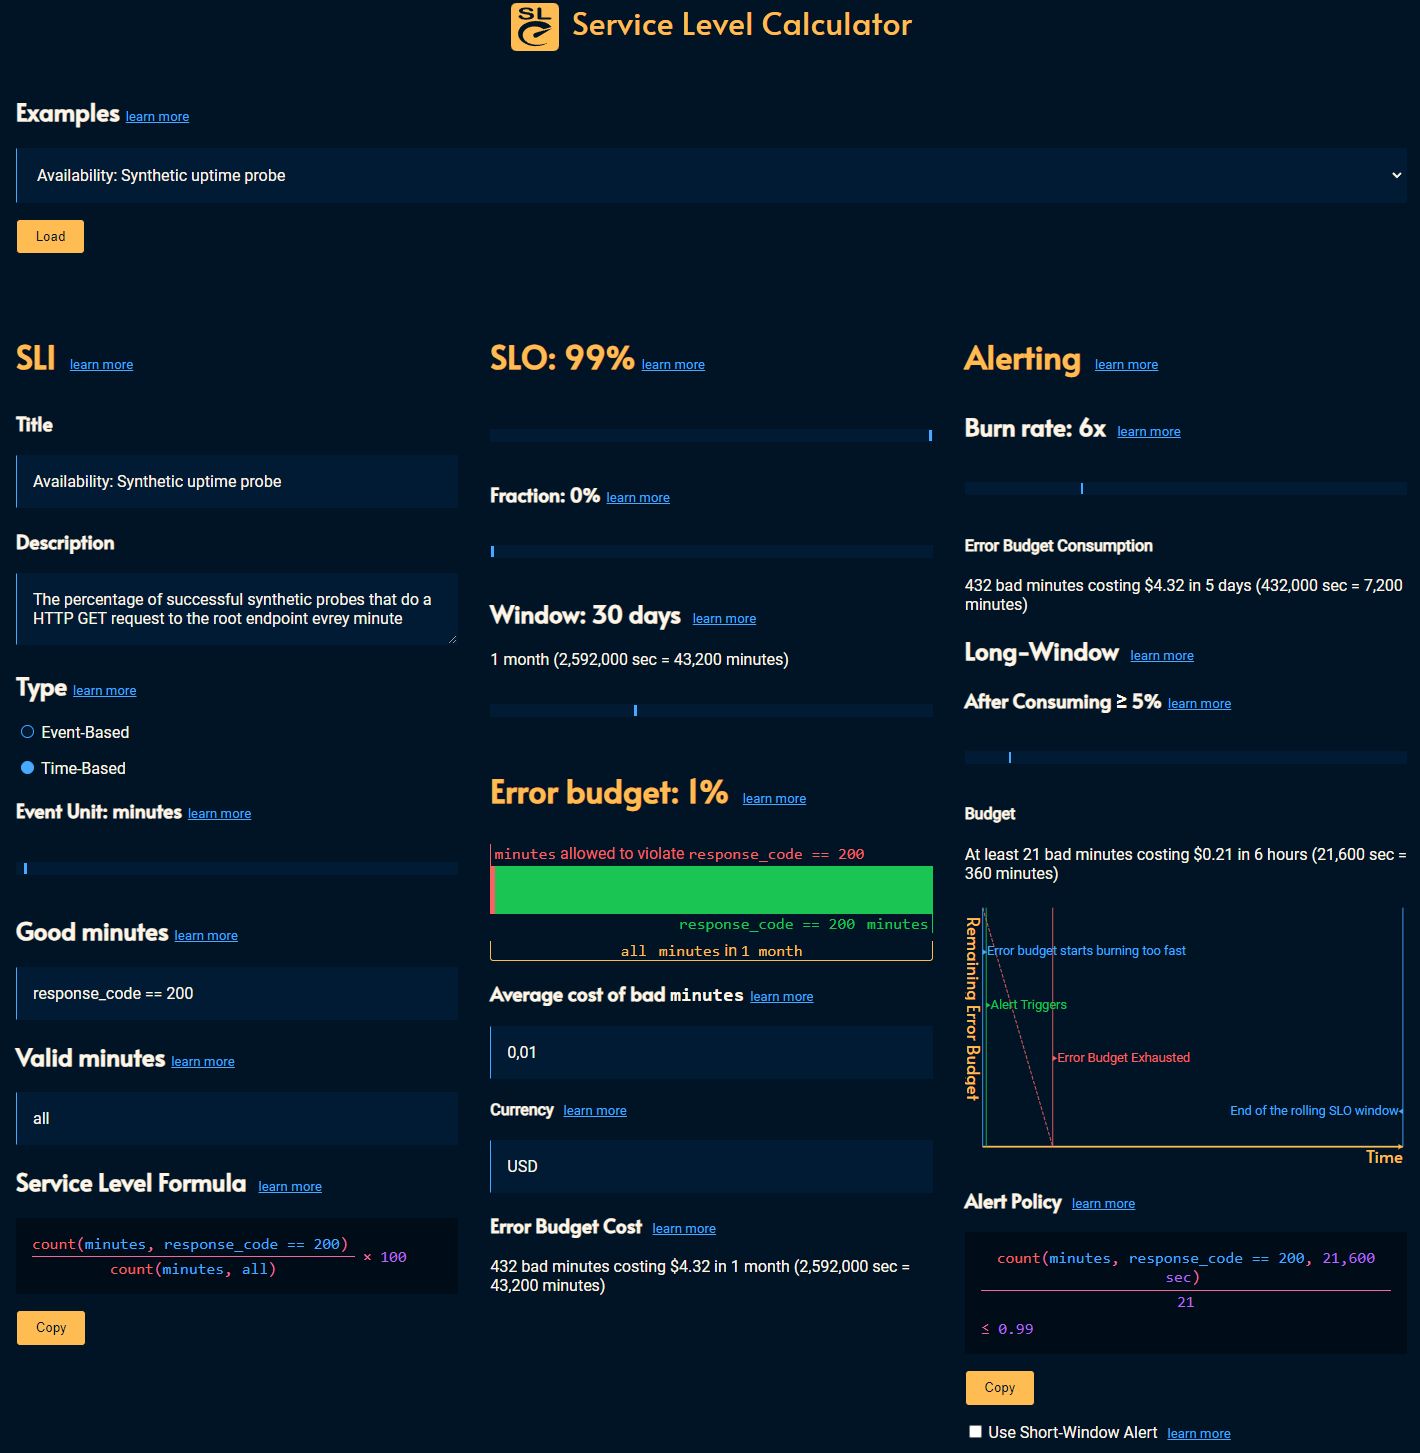Click the Title input field
The height and width of the screenshot is (1453, 1420).
pyautogui.click(x=236, y=481)
